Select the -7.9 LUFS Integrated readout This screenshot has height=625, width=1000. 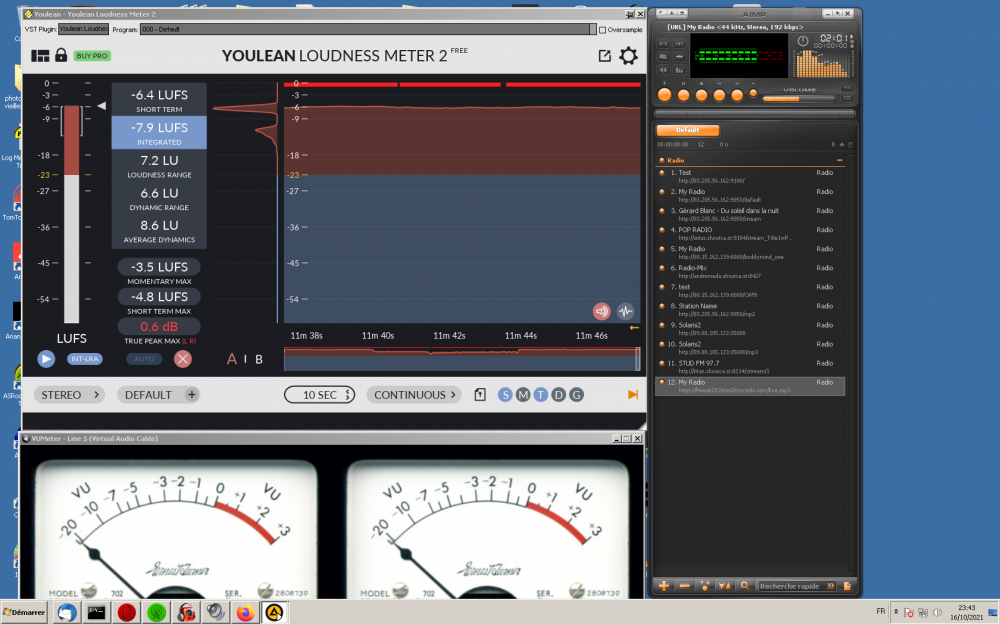click(x=159, y=133)
